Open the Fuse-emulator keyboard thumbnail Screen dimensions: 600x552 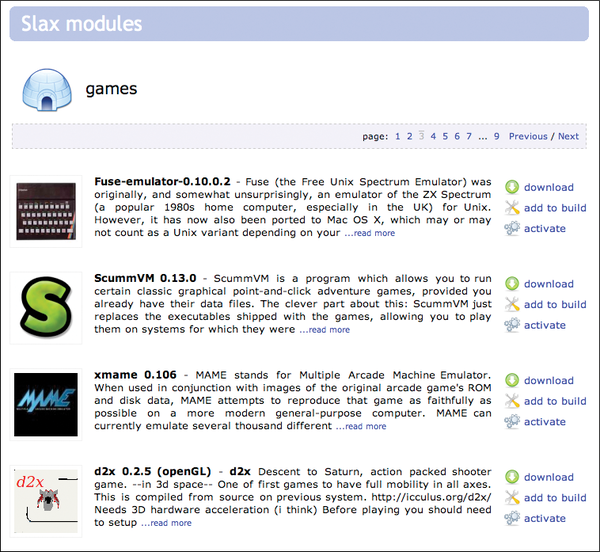(46, 212)
